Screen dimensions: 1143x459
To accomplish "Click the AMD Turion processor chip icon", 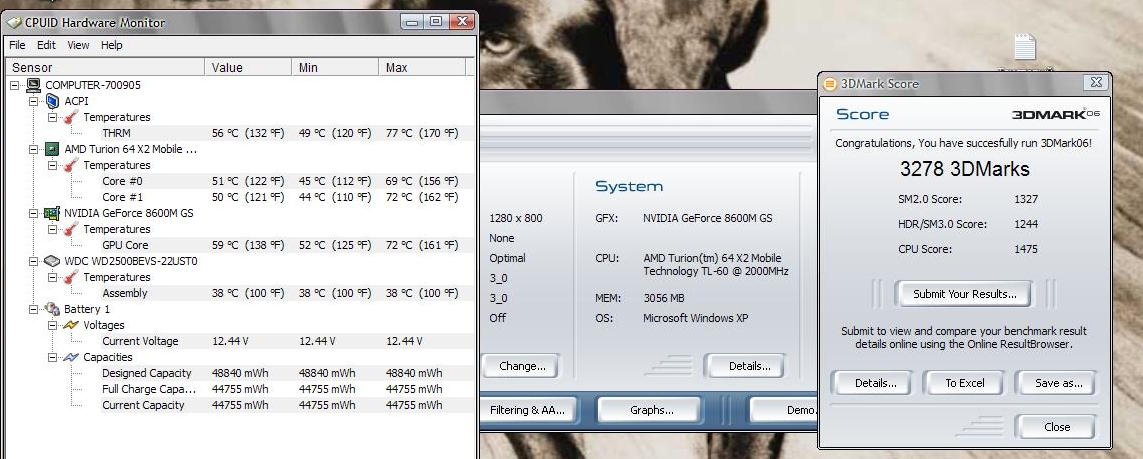I will pos(52,149).
